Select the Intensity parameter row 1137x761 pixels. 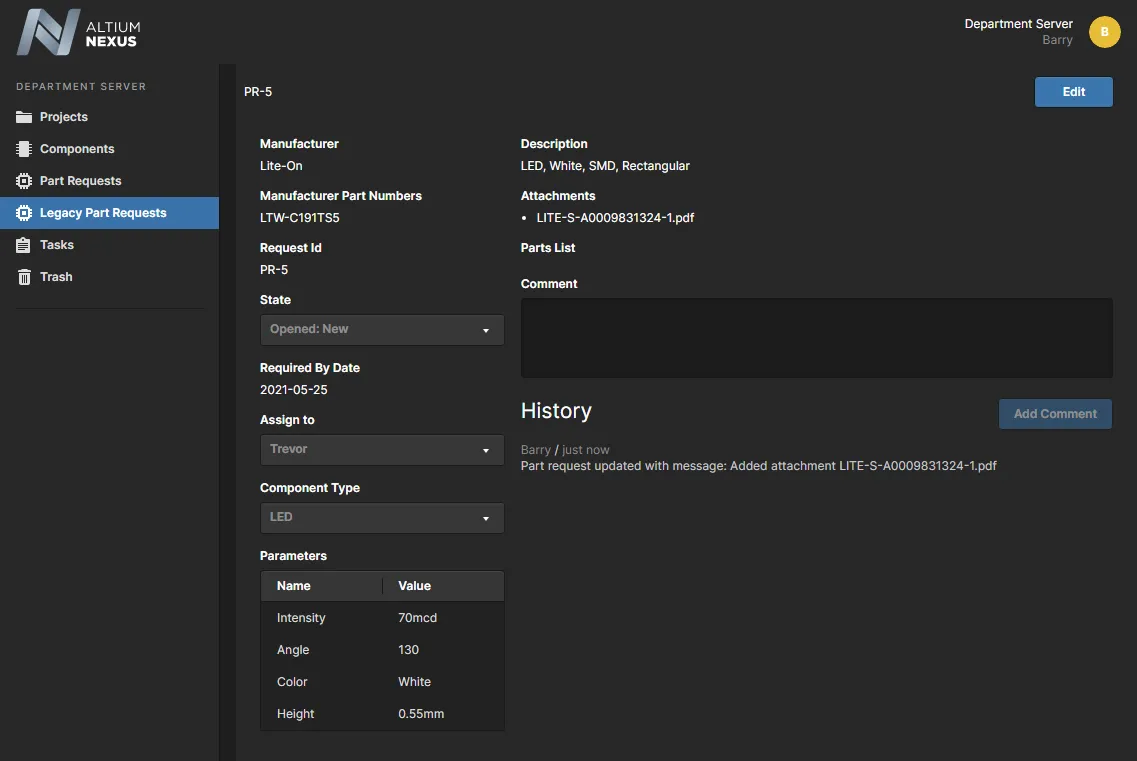(x=382, y=618)
